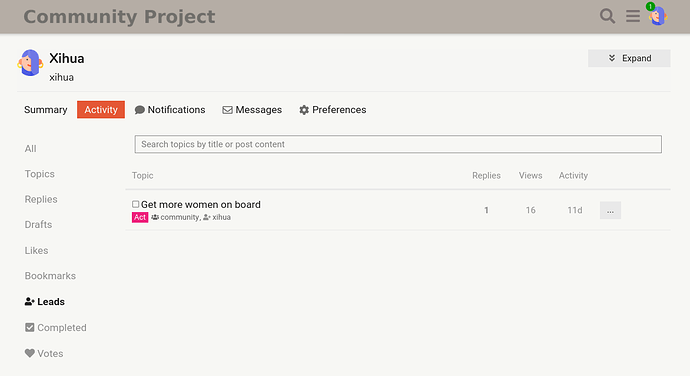The height and width of the screenshot is (376, 690).
Task: Click the pink Act category badge
Action: click(x=140, y=217)
